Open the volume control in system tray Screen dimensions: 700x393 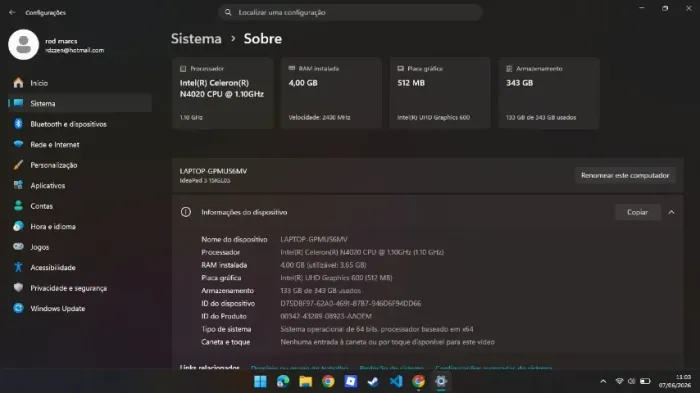631,381
